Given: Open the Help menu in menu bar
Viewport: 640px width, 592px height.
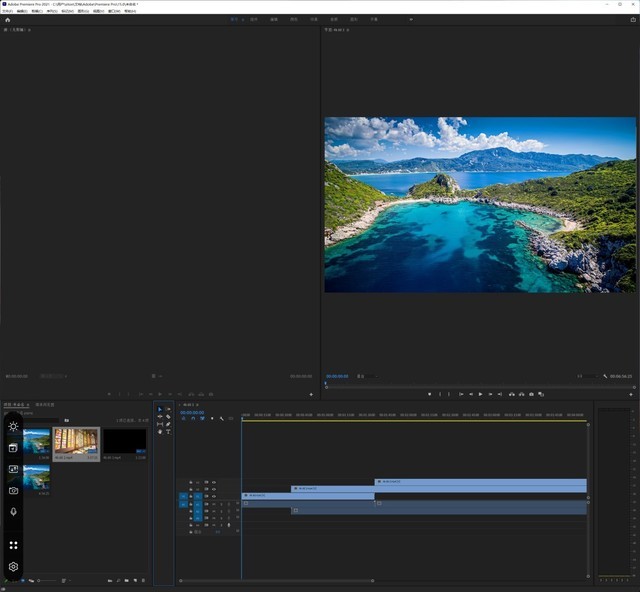Looking at the screenshot, I should click(130, 11).
